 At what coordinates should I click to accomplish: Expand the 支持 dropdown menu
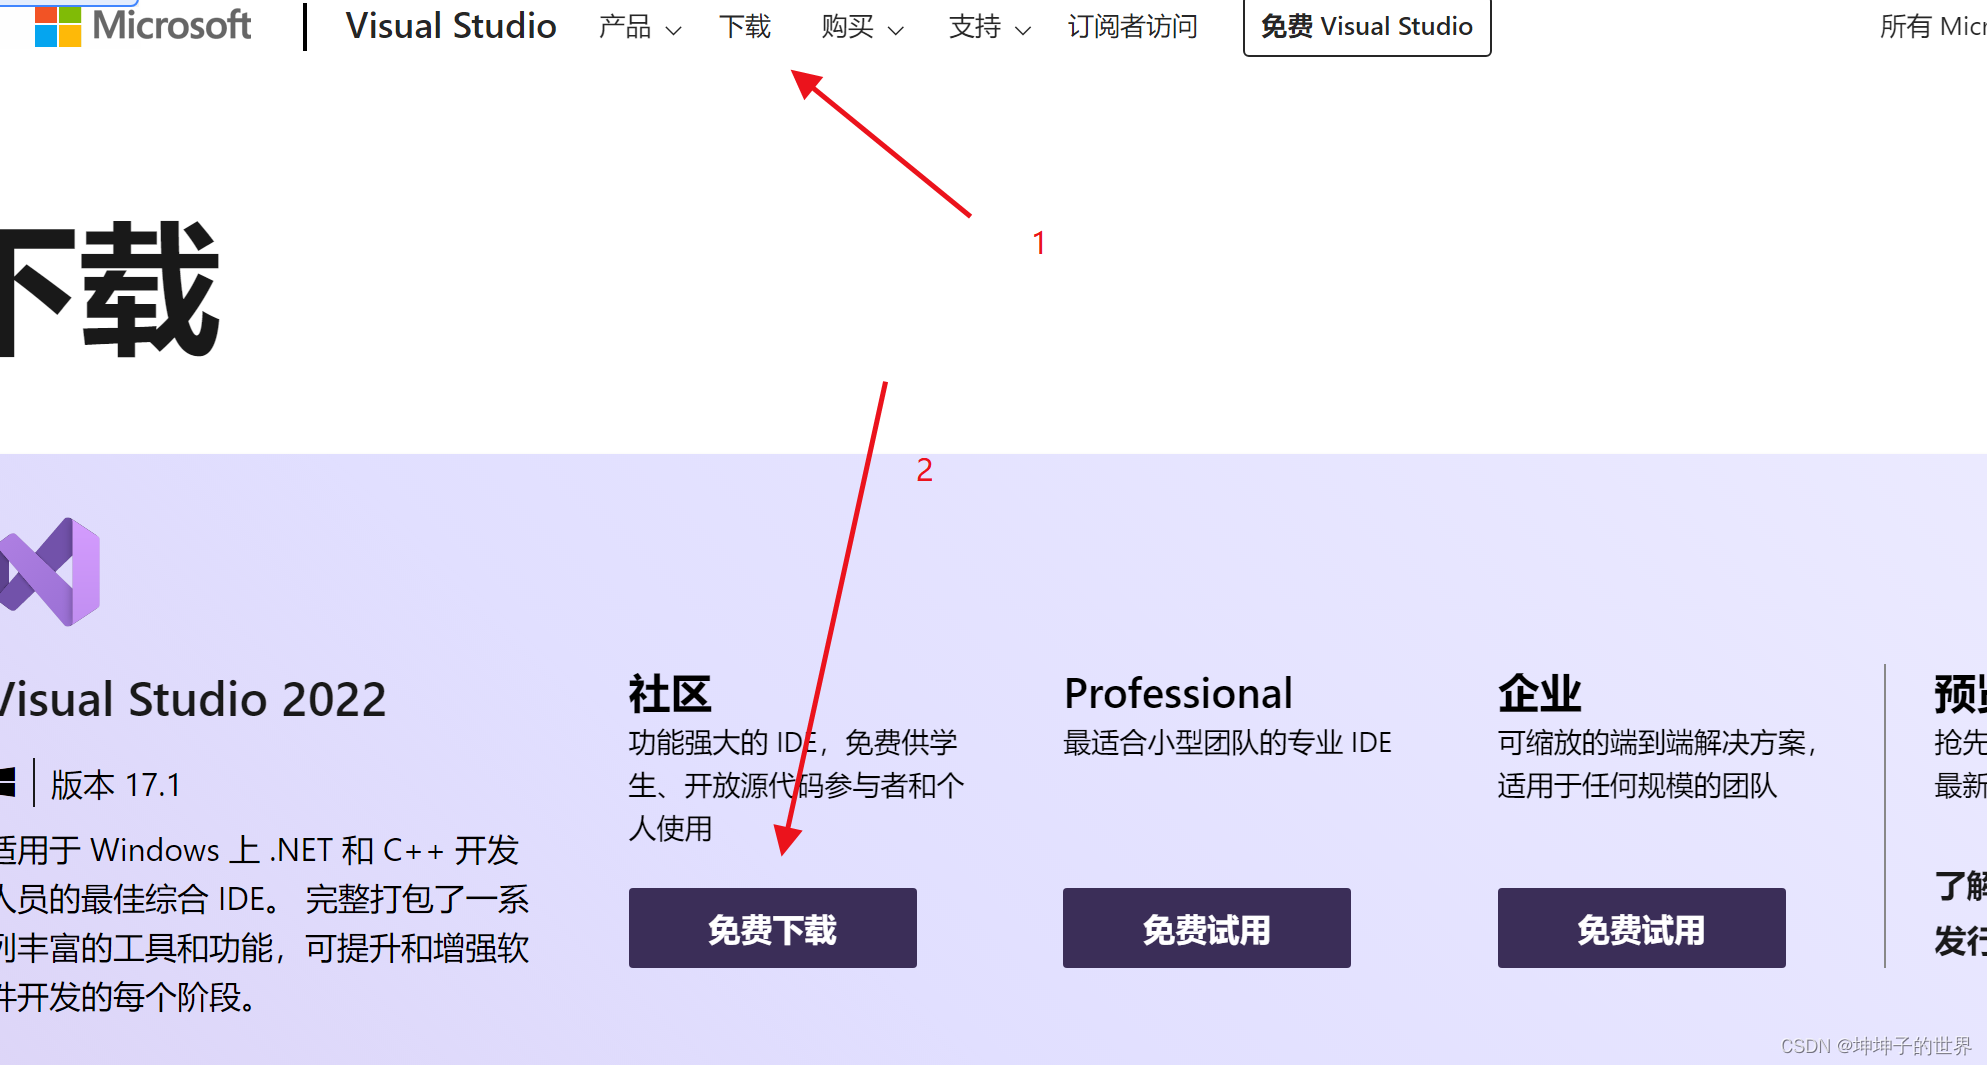[990, 27]
